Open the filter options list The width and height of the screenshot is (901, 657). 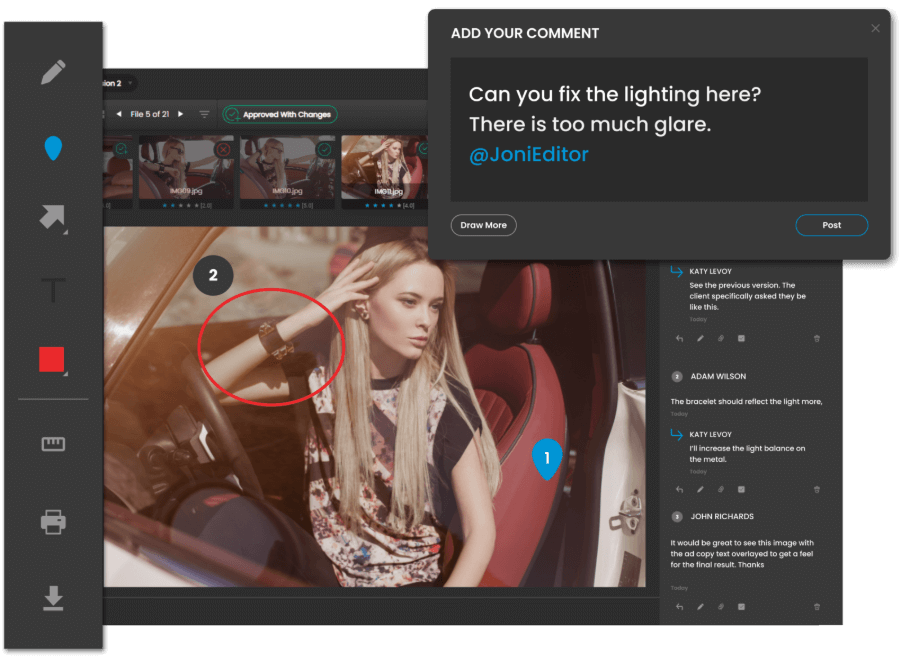[204, 114]
